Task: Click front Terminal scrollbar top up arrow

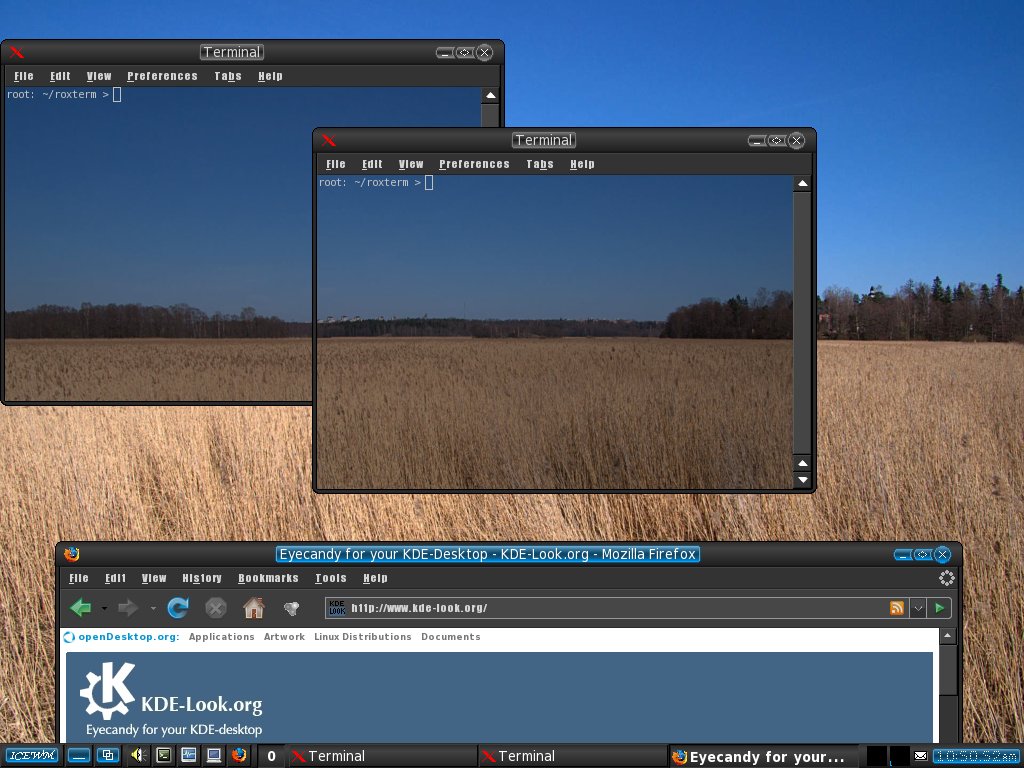Action: [803, 184]
